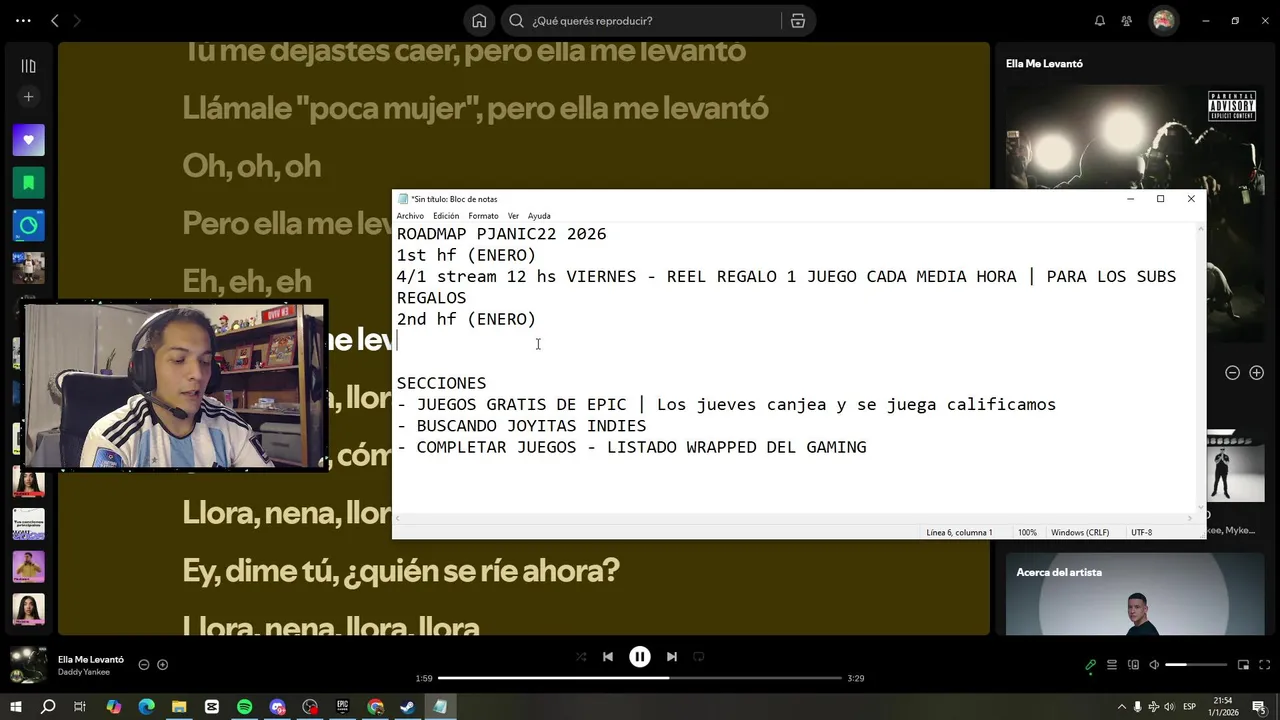Open Epic Games Launcher from taskbar
Image resolution: width=1280 pixels, height=720 pixels.
pyautogui.click(x=342, y=707)
